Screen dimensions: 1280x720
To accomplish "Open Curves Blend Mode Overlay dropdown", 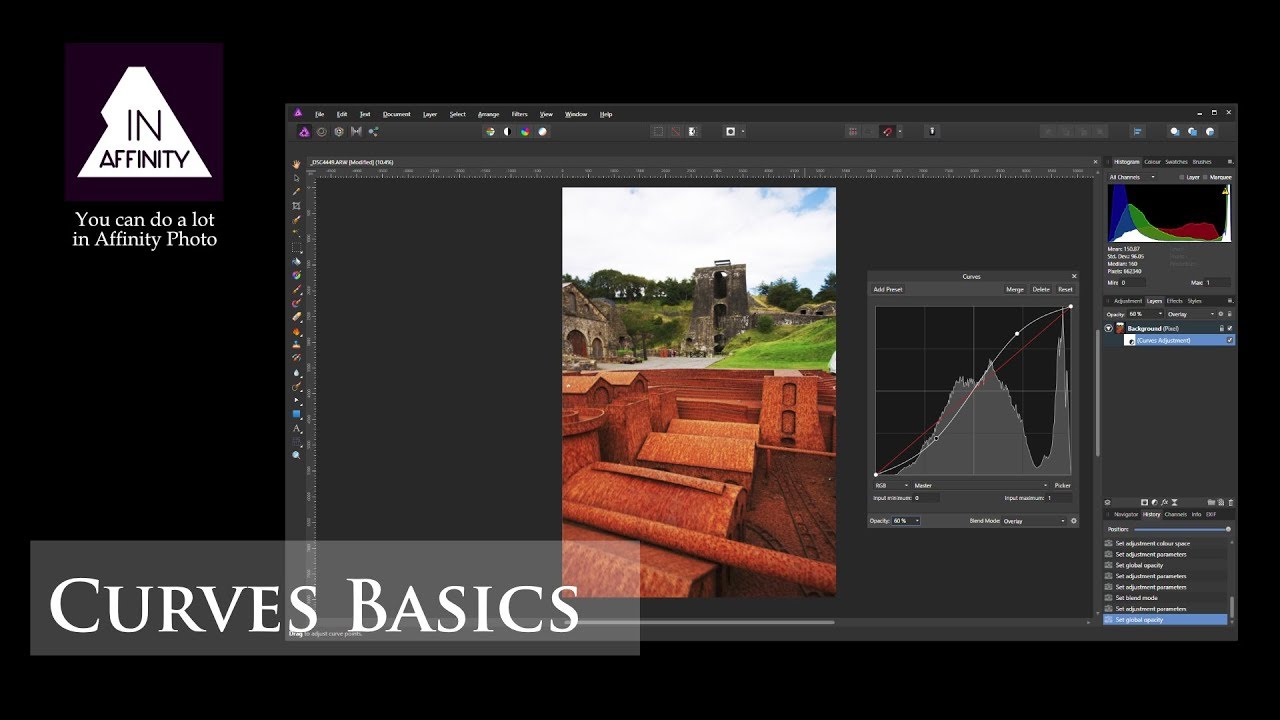I will pyautogui.click(x=1034, y=521).
